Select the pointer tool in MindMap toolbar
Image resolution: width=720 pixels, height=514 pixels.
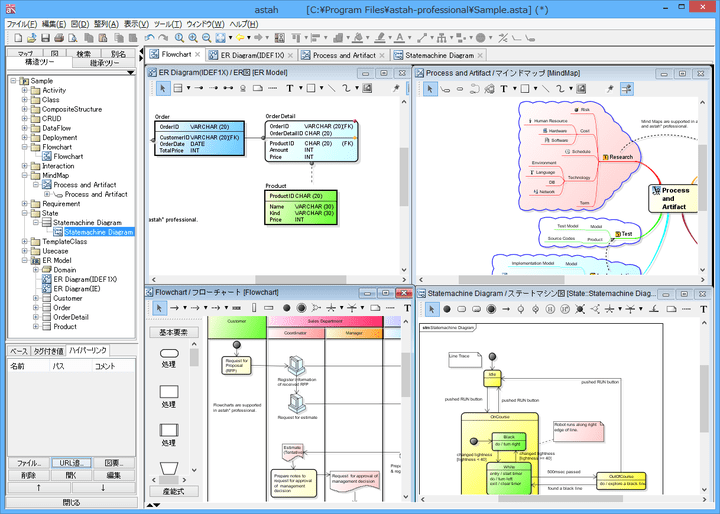[430, 88]
